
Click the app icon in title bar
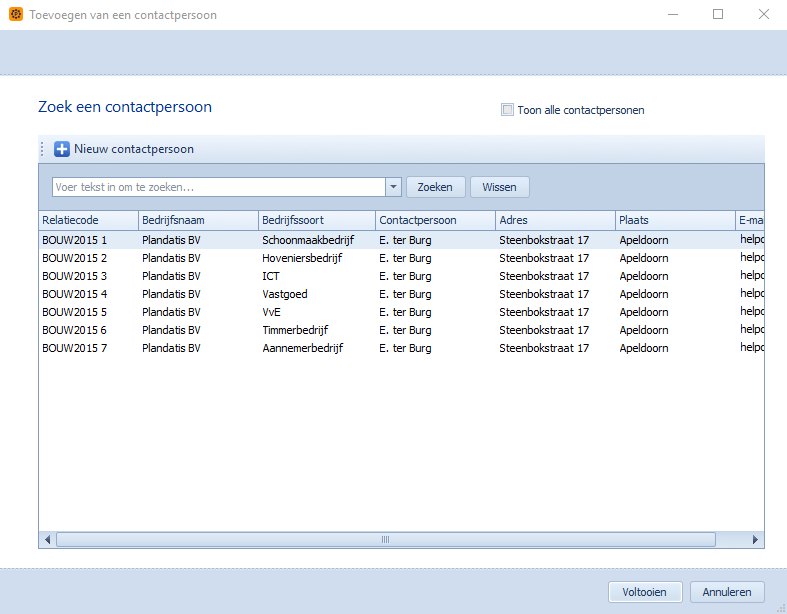pos(15,15)
